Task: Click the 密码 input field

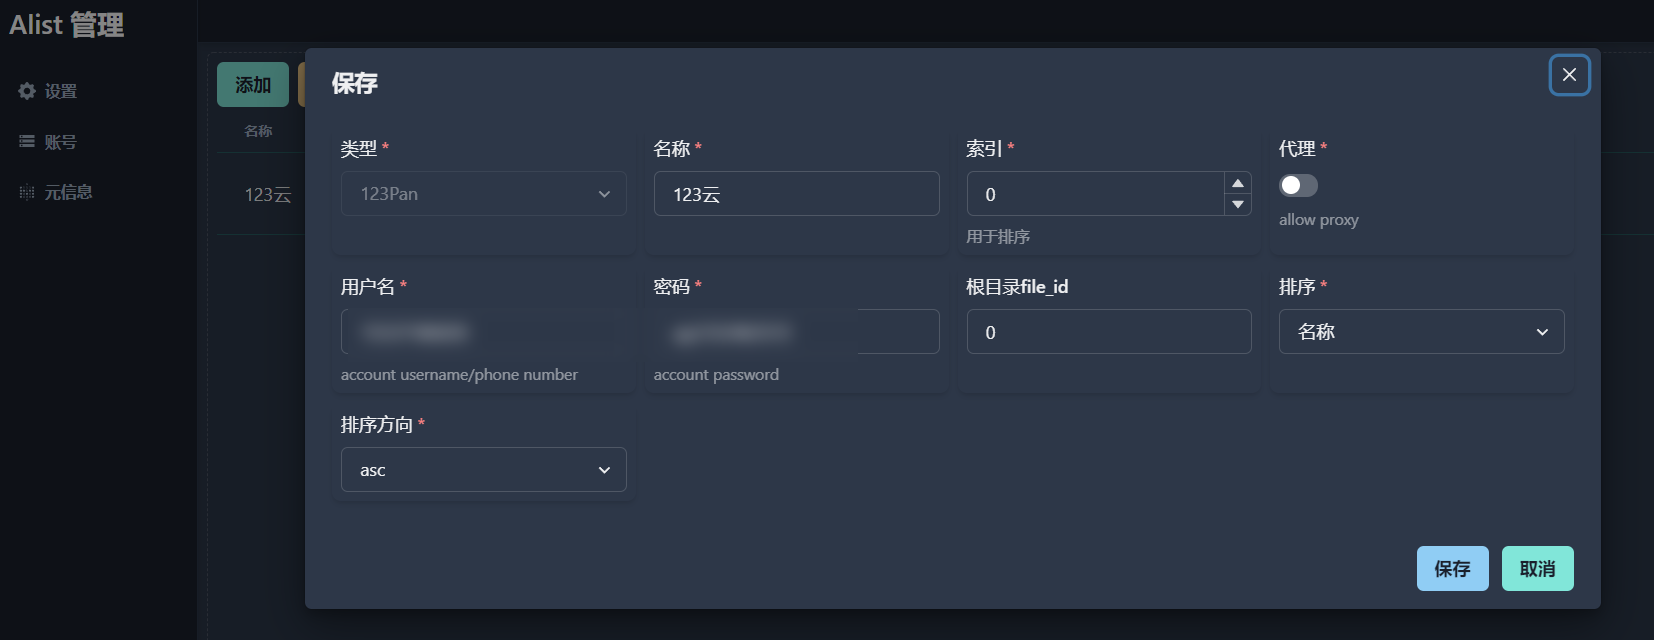Action: point(797,332)
